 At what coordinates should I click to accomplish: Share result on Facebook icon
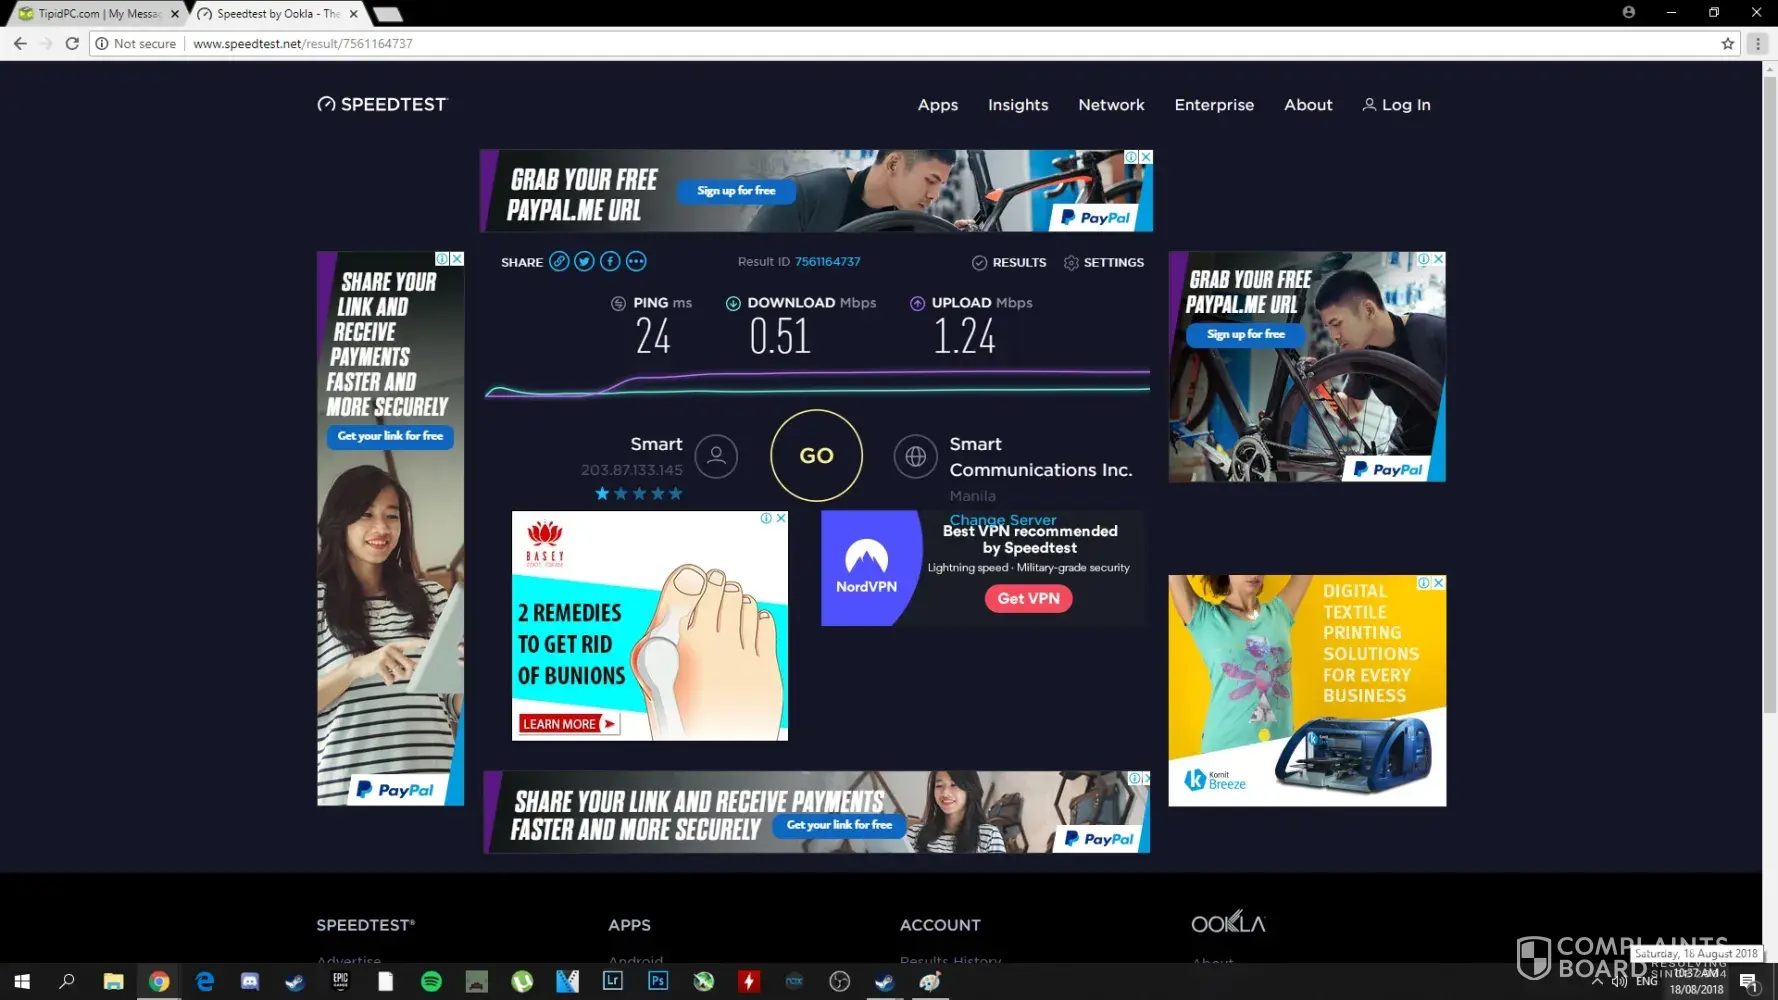pyautogui.click(x=610, y=262)
